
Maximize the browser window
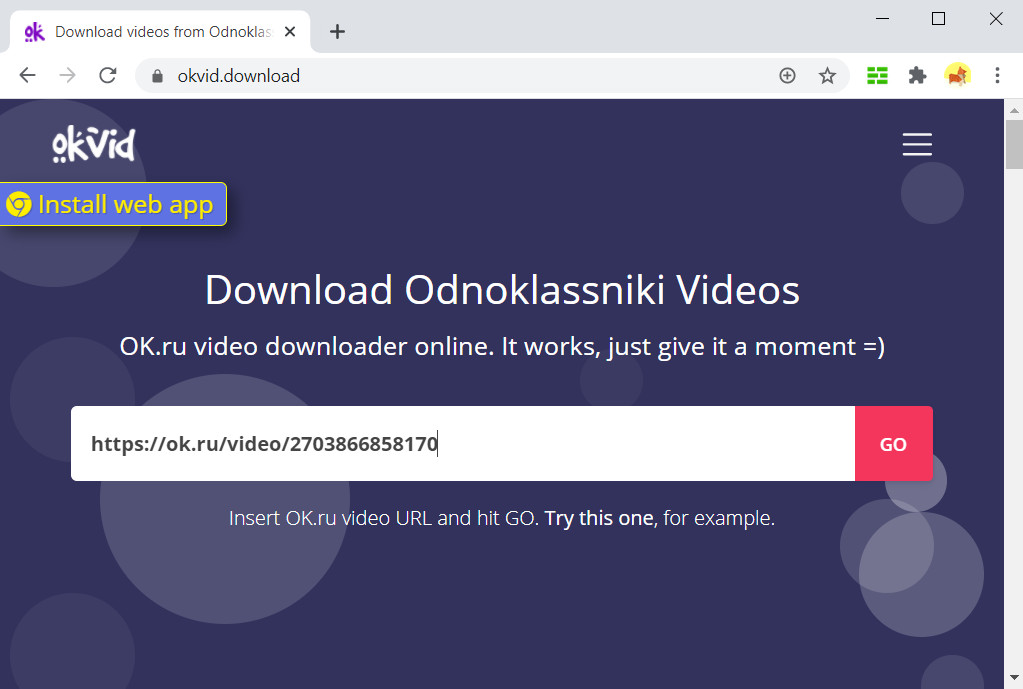938,18
